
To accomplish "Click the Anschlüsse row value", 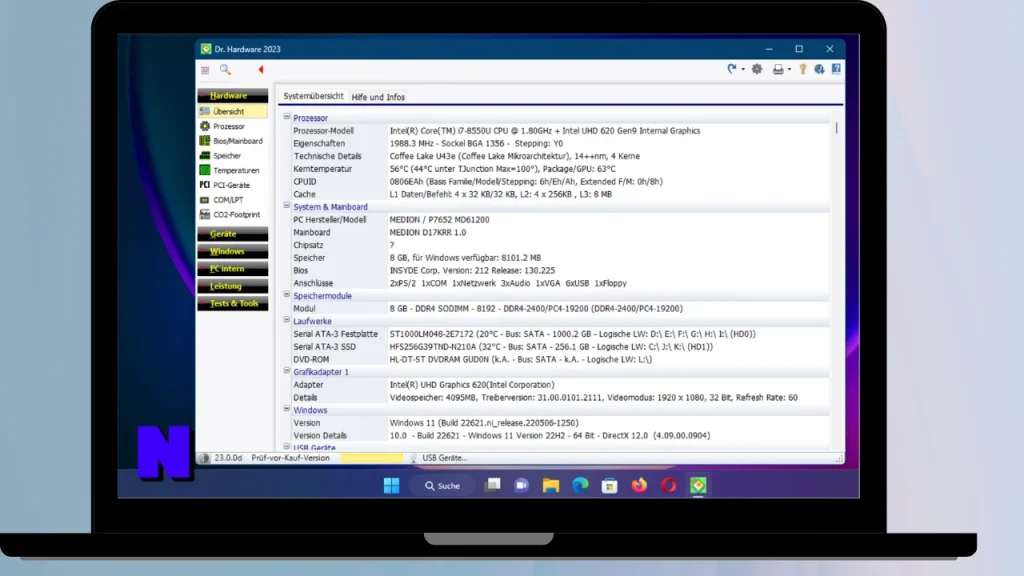I will pyautogui.click(x=508, y=283).
